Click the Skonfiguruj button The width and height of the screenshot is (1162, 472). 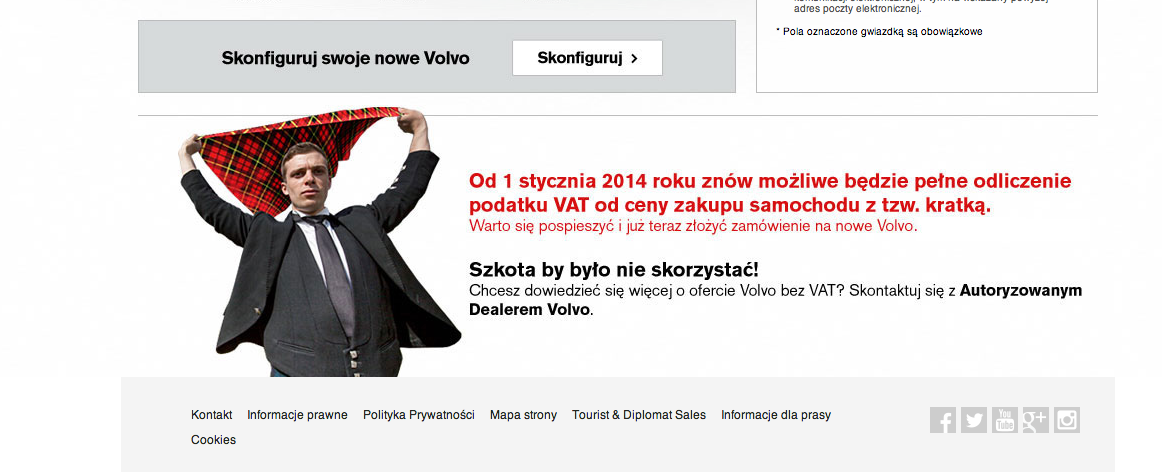click(587, 58)
